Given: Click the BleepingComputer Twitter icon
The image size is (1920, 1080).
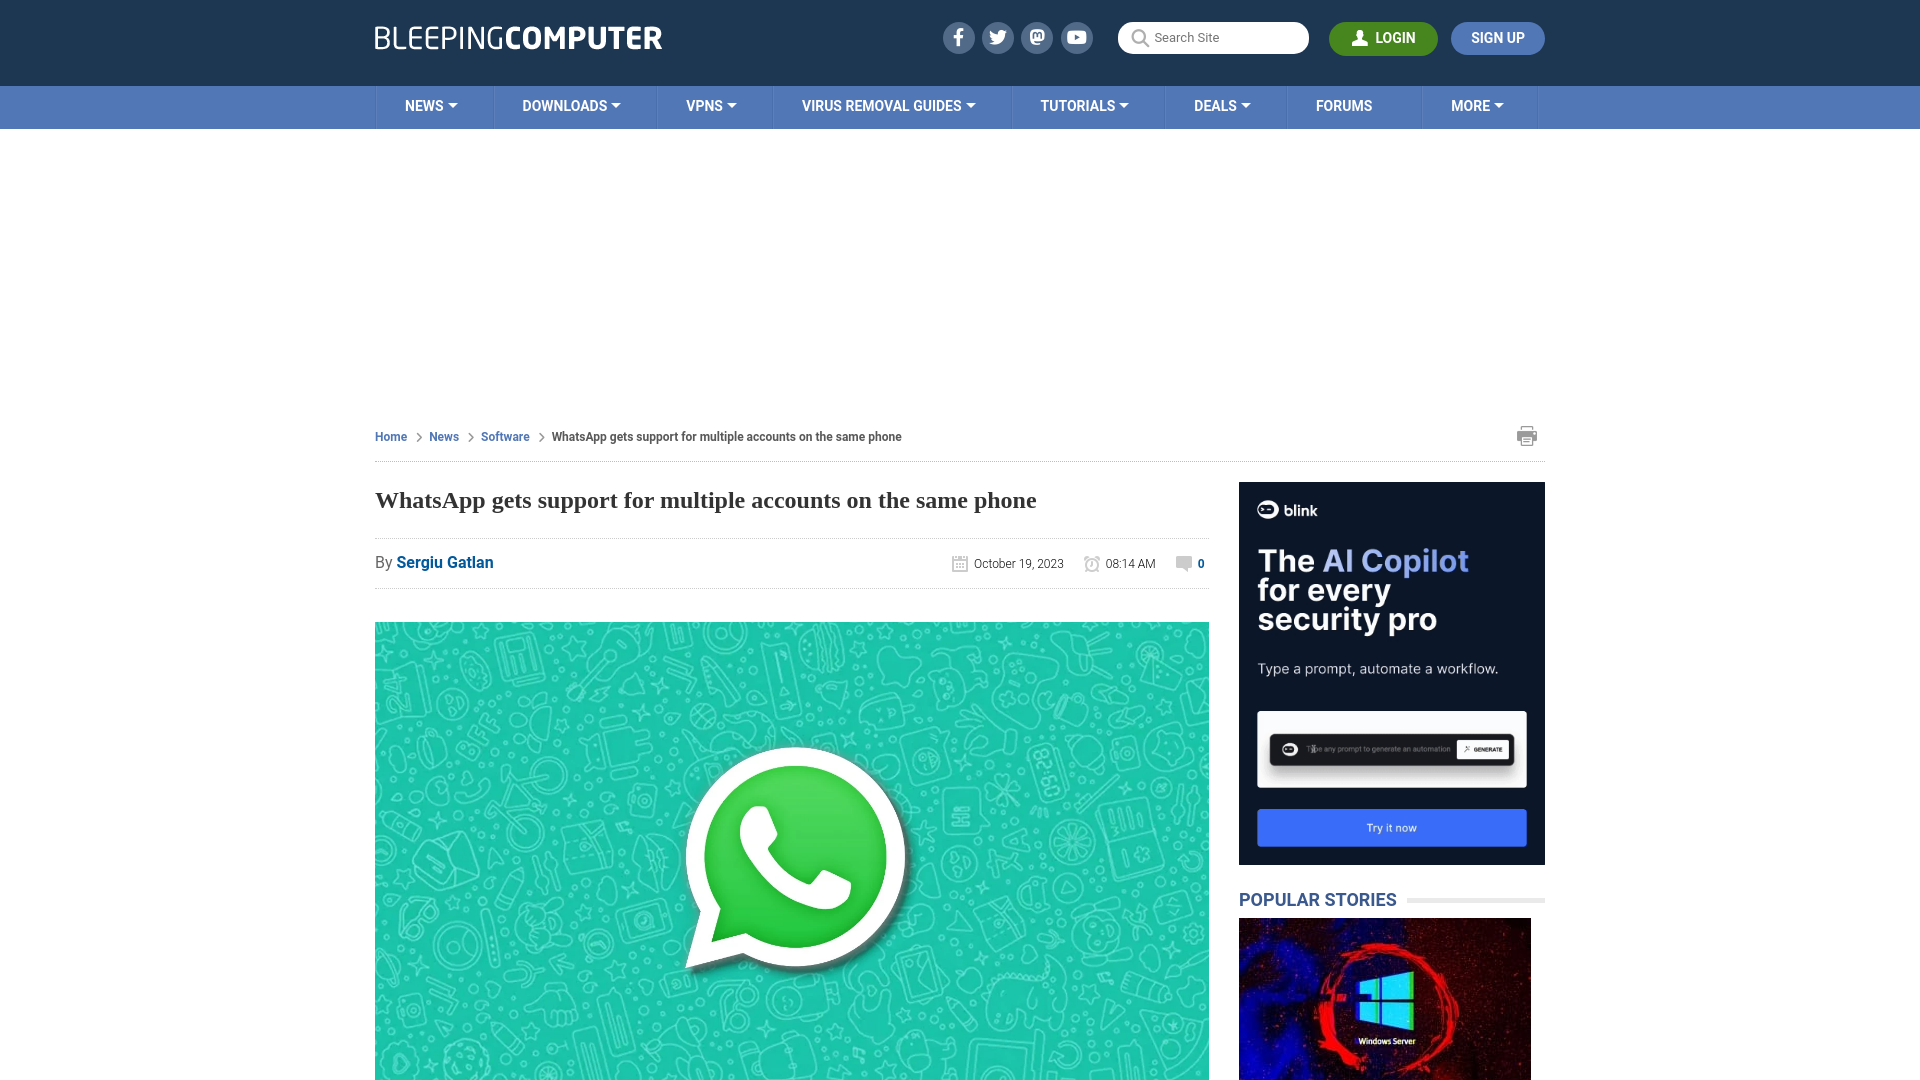Looking at the screenshot, I should 998,38.
